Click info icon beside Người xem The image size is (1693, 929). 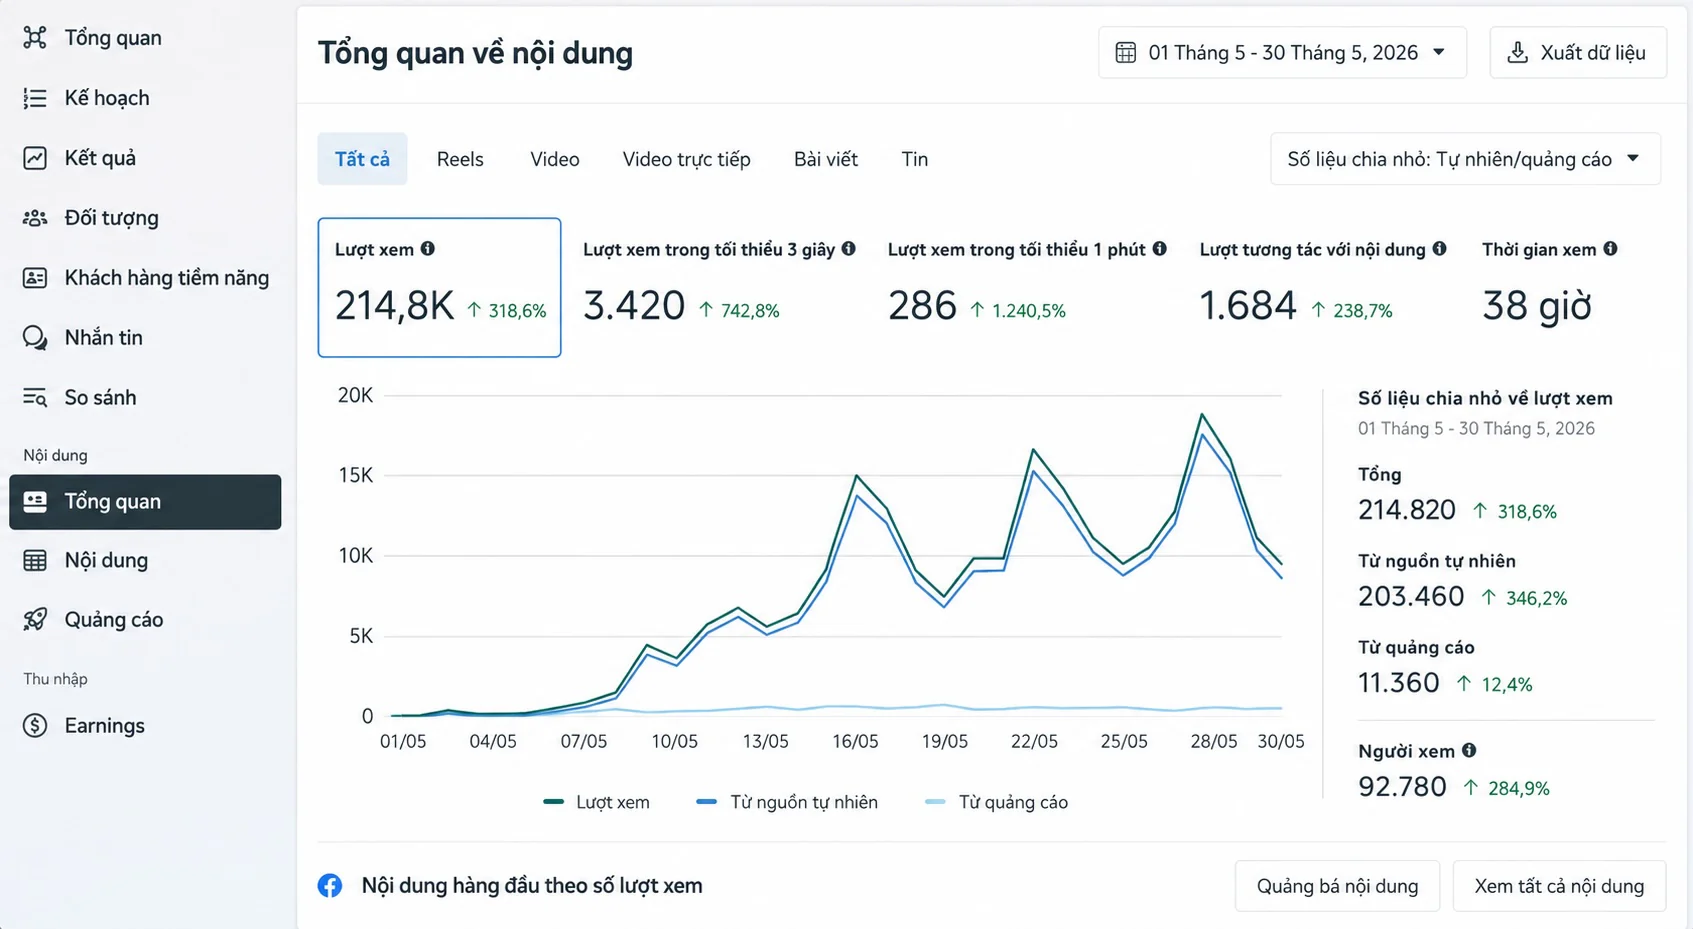pos(1469,751)
